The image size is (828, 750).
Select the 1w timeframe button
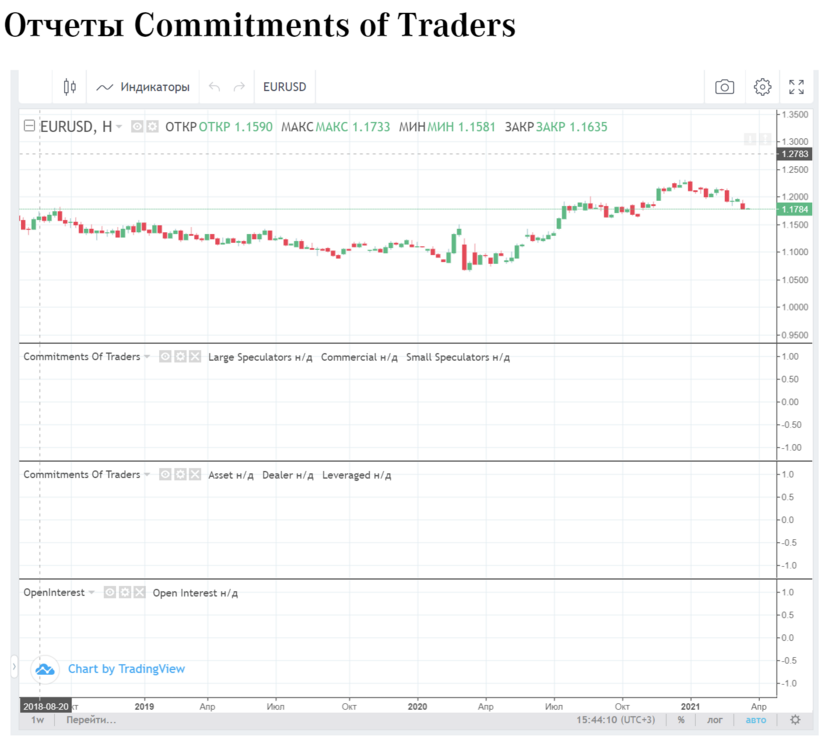click(37, 720)
